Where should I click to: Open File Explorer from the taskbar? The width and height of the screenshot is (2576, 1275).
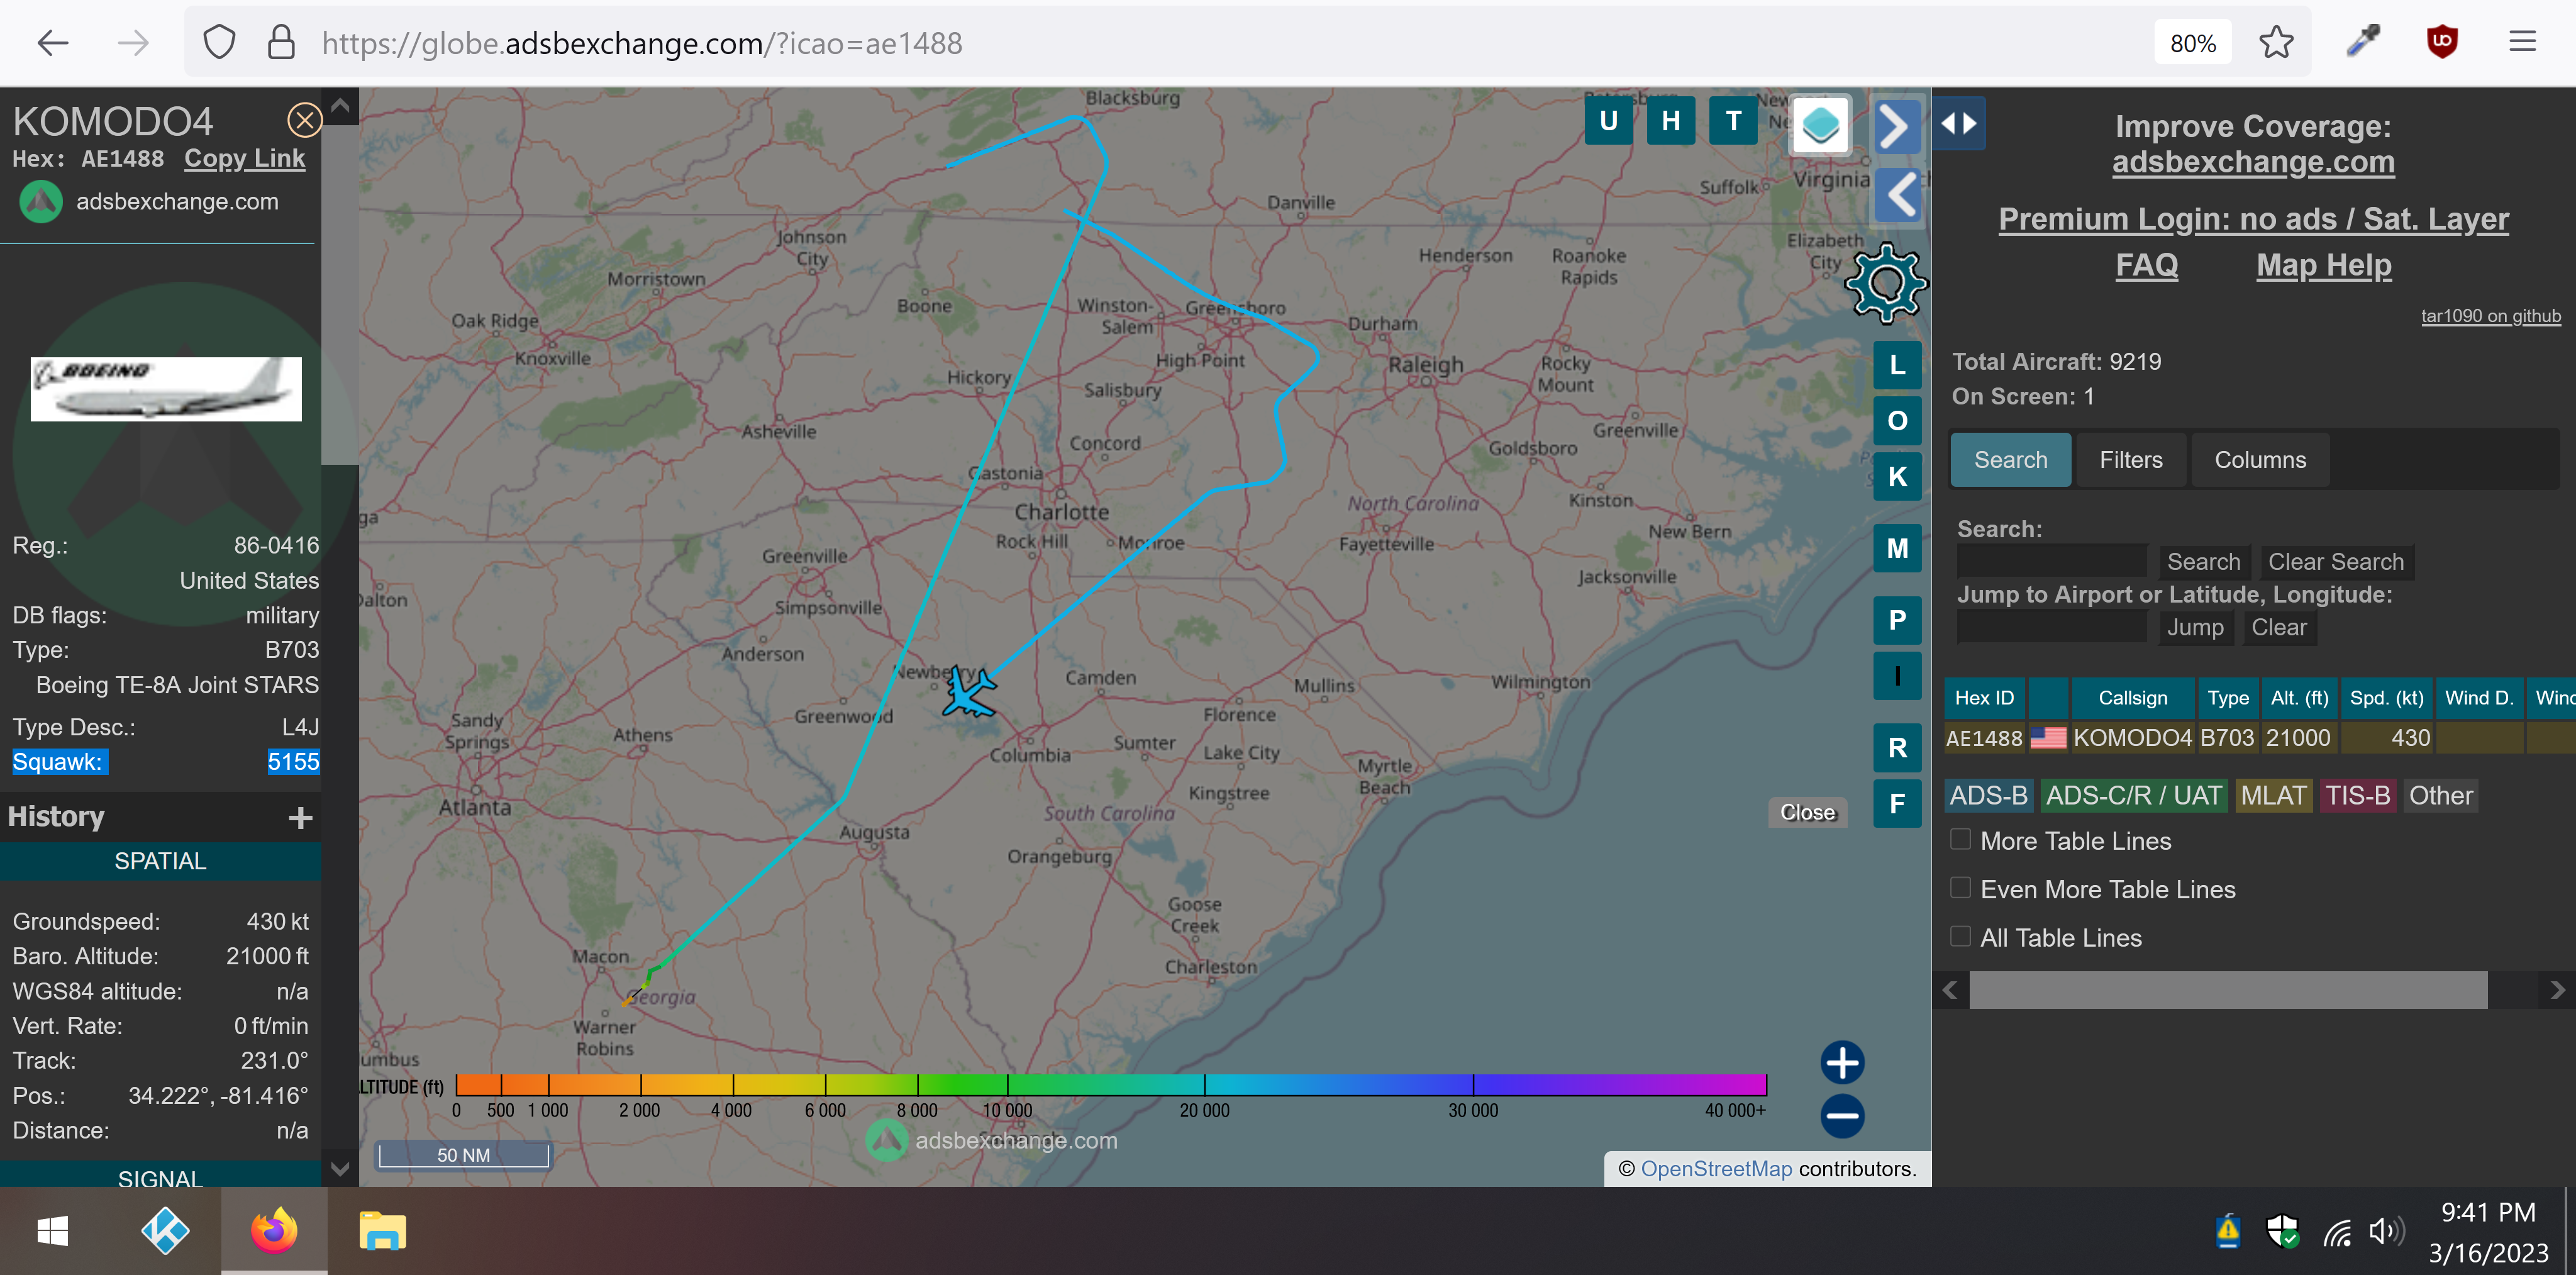(382, 1231)
